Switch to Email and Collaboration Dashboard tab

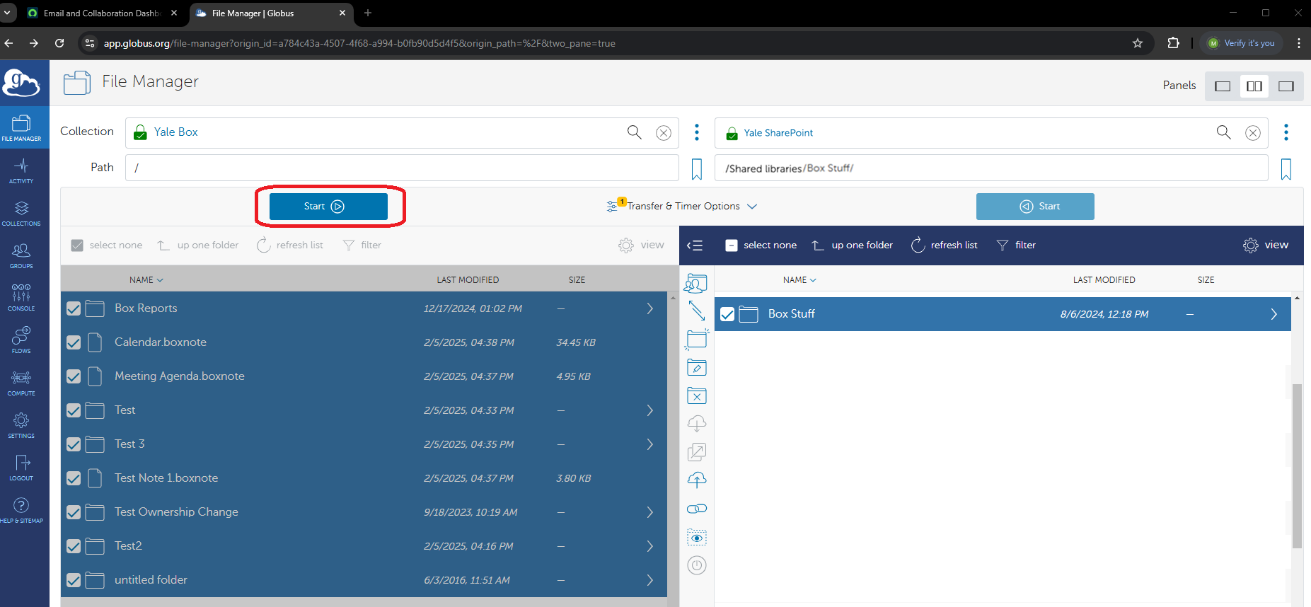100,13
